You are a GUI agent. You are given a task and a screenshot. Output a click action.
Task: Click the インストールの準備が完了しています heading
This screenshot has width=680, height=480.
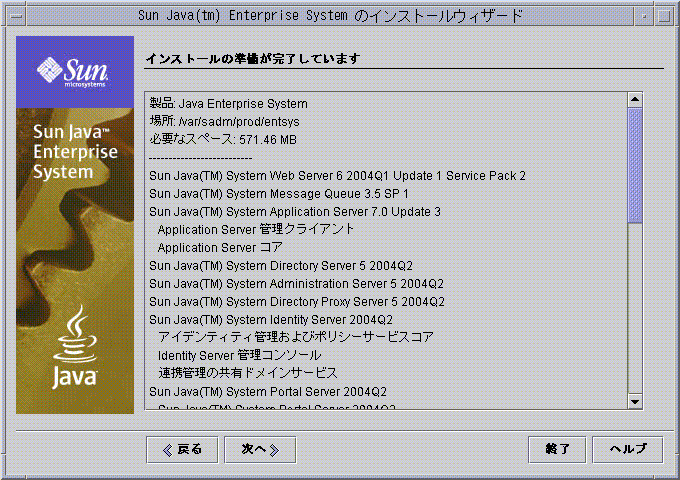(x=253, y=59)
